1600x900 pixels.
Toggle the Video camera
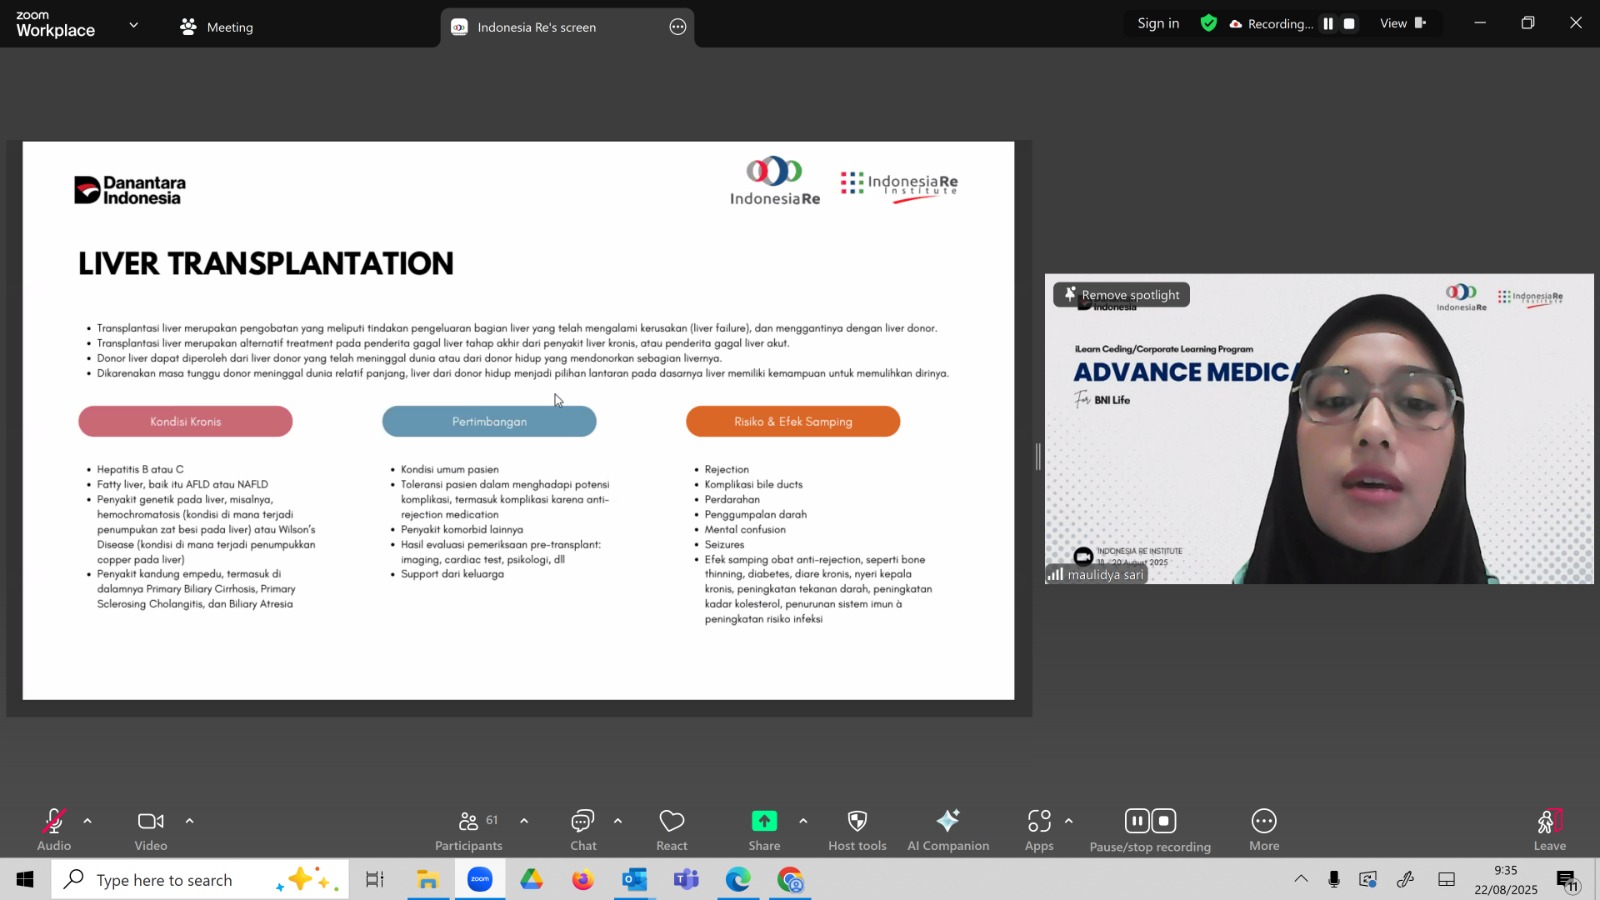pyautogui.click(x=151, y=830)
